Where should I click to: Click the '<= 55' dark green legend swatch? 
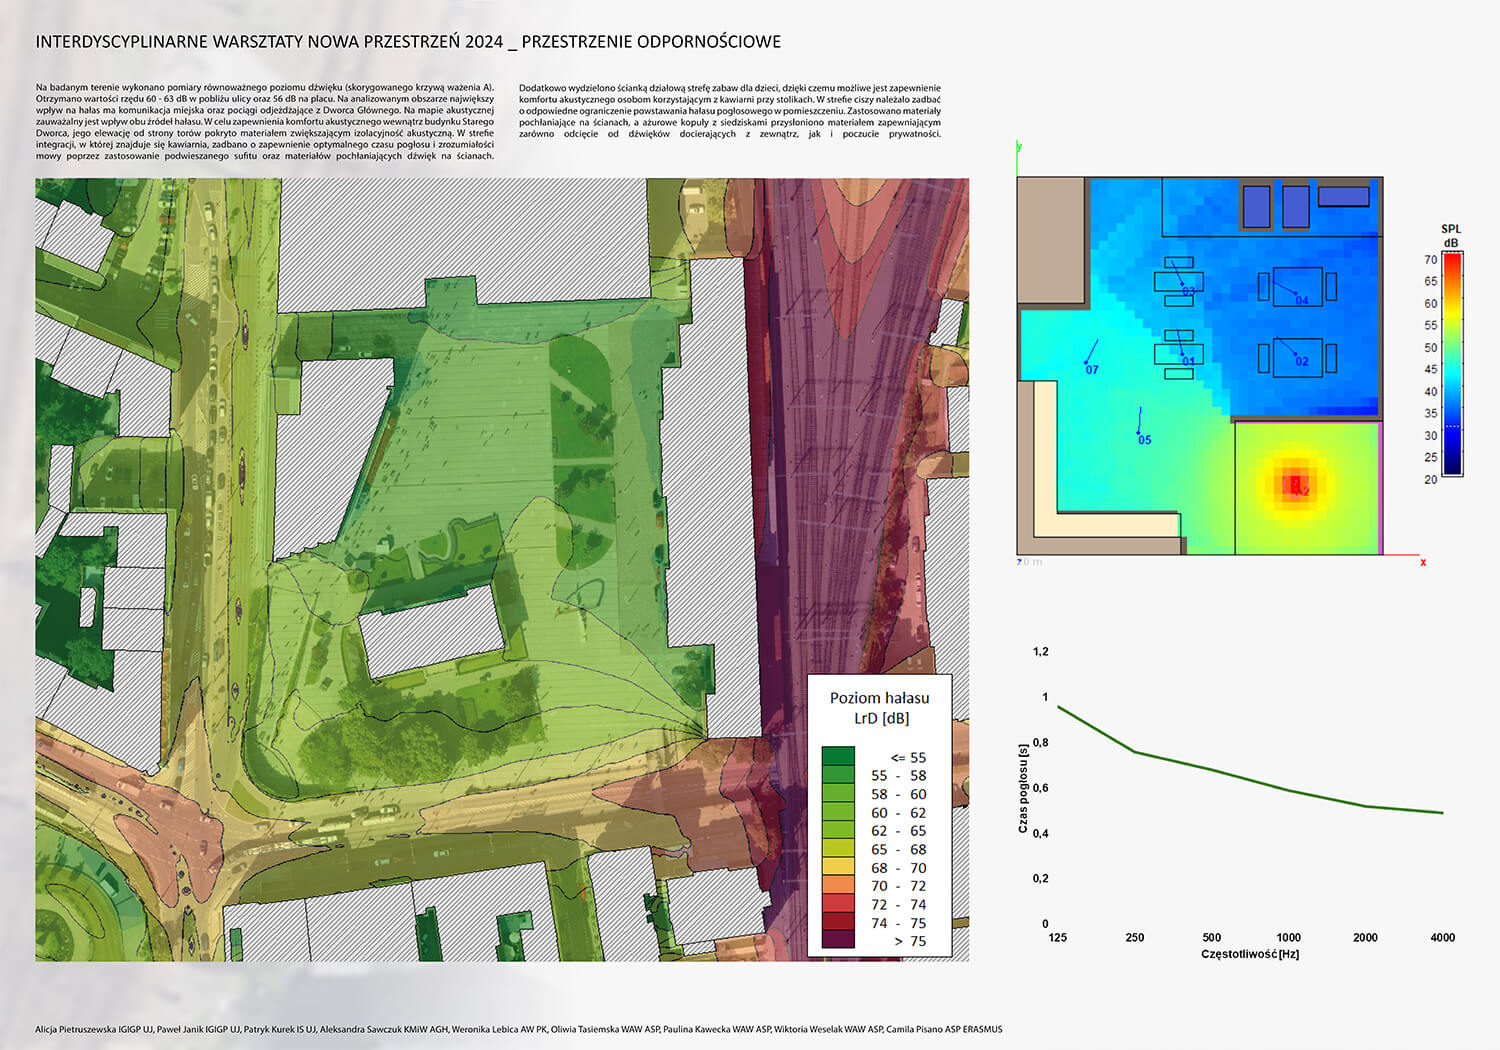coord(838,757)
